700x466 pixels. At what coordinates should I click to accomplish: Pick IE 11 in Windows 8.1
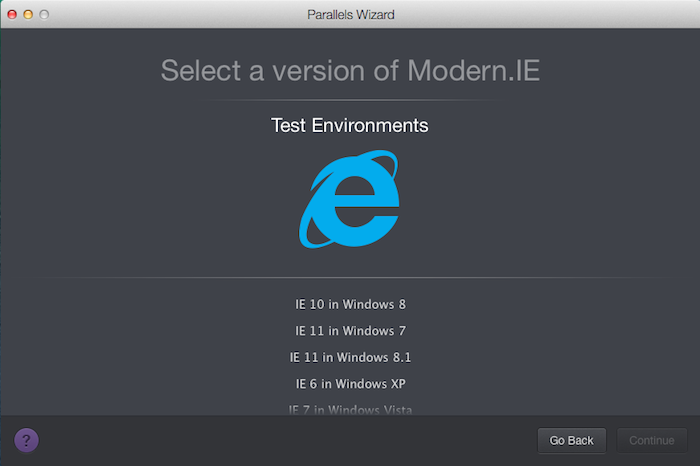click(x=350, y=358)
